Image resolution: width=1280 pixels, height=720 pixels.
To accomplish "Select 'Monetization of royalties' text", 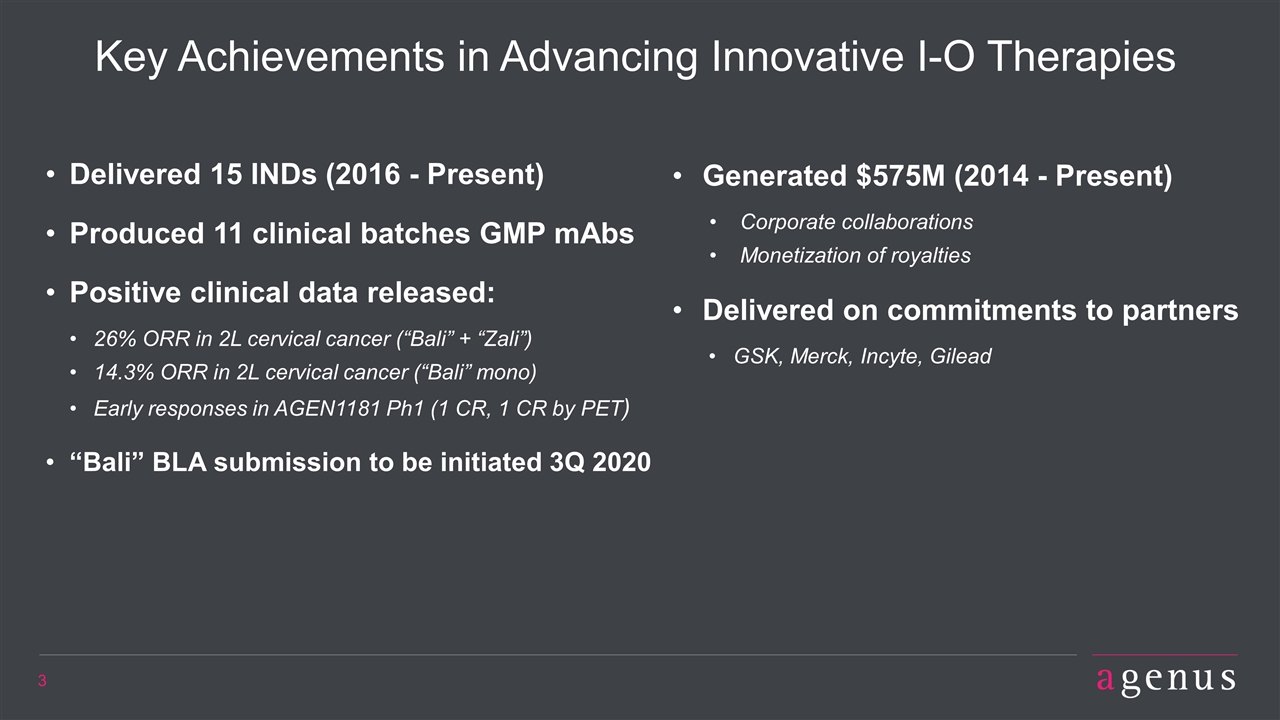I will 855,256.
